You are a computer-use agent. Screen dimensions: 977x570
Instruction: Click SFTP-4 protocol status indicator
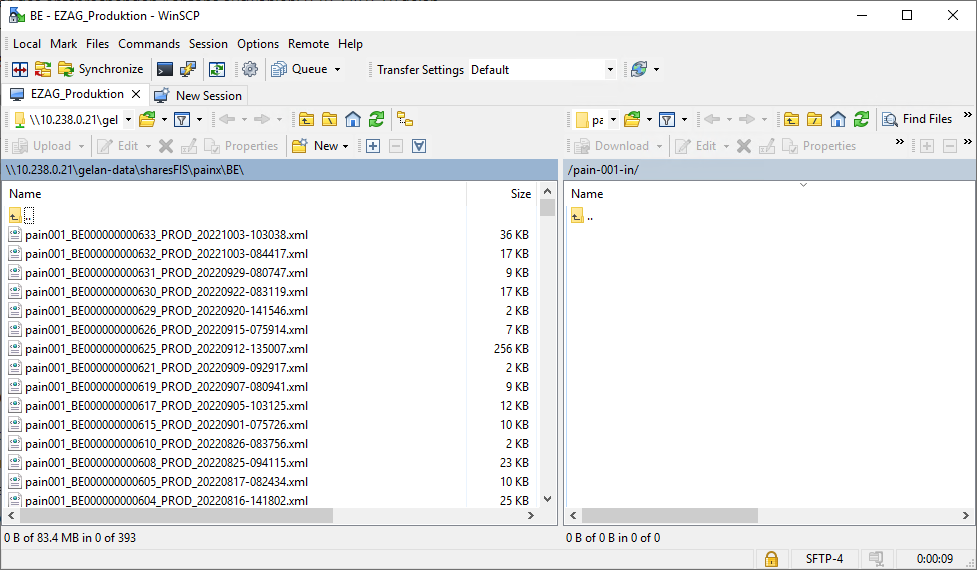click(x=824, y=559)
